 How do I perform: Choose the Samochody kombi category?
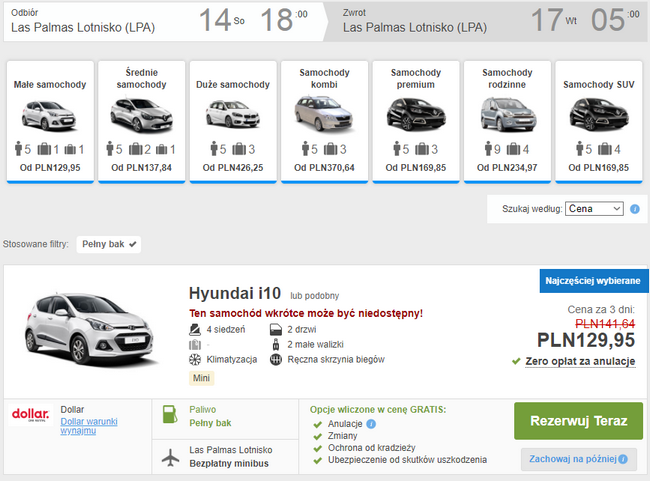pos(324,121)
